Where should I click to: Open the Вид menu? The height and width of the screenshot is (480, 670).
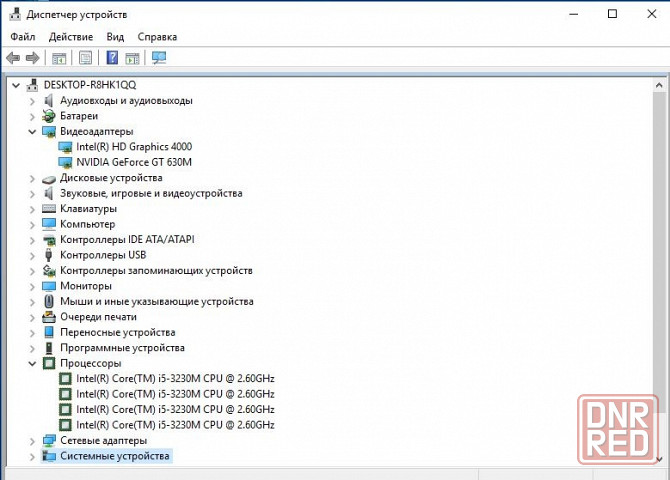click(x=115, y=37)
